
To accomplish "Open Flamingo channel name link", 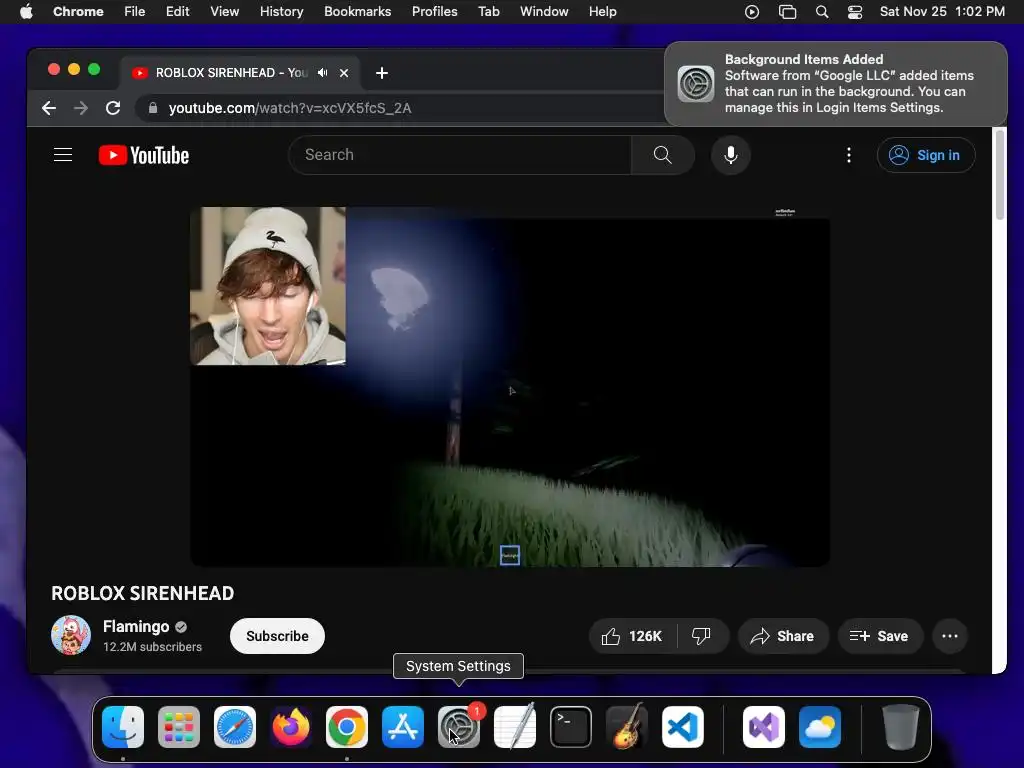I will (136, 626).
